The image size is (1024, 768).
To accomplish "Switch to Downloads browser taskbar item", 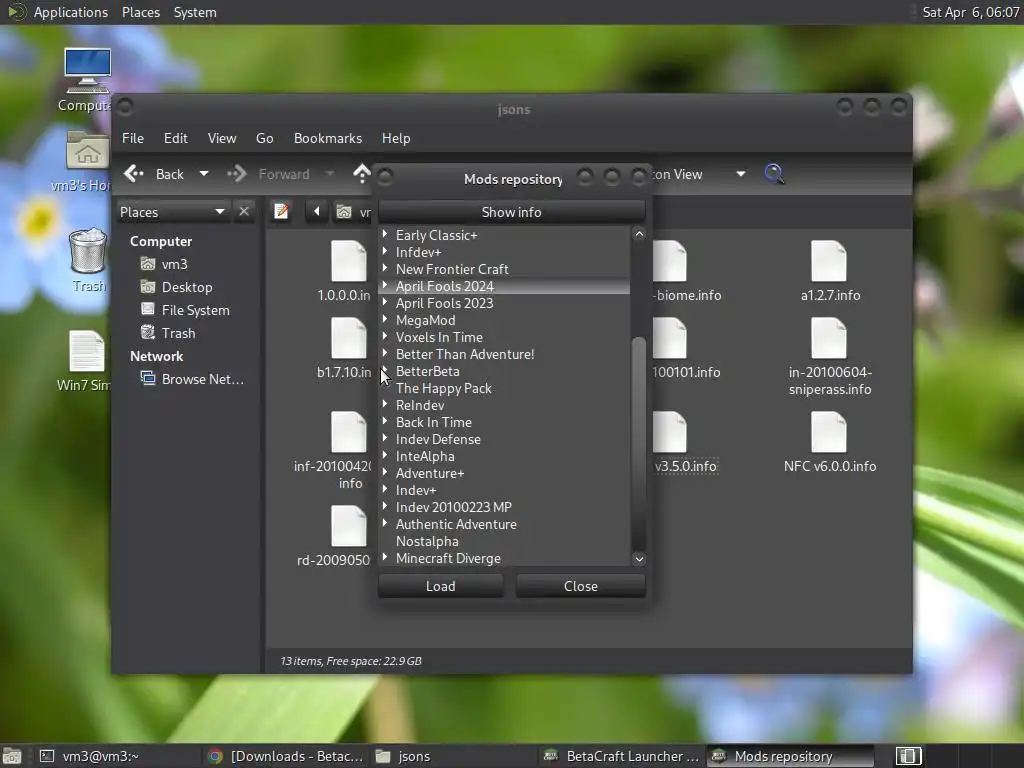I will (286, 756).
